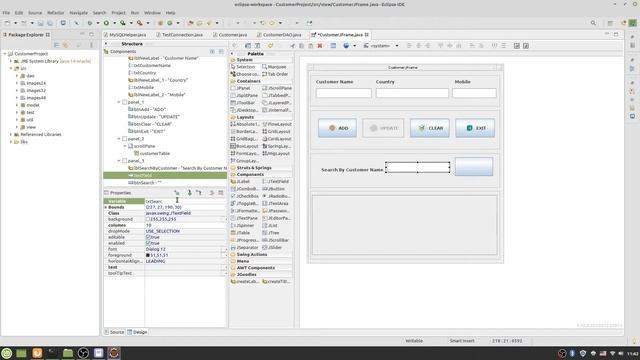Click the ADD button in the form preview
The width and height of the screenshot is (640, 360).
click(x=337, y=128)
